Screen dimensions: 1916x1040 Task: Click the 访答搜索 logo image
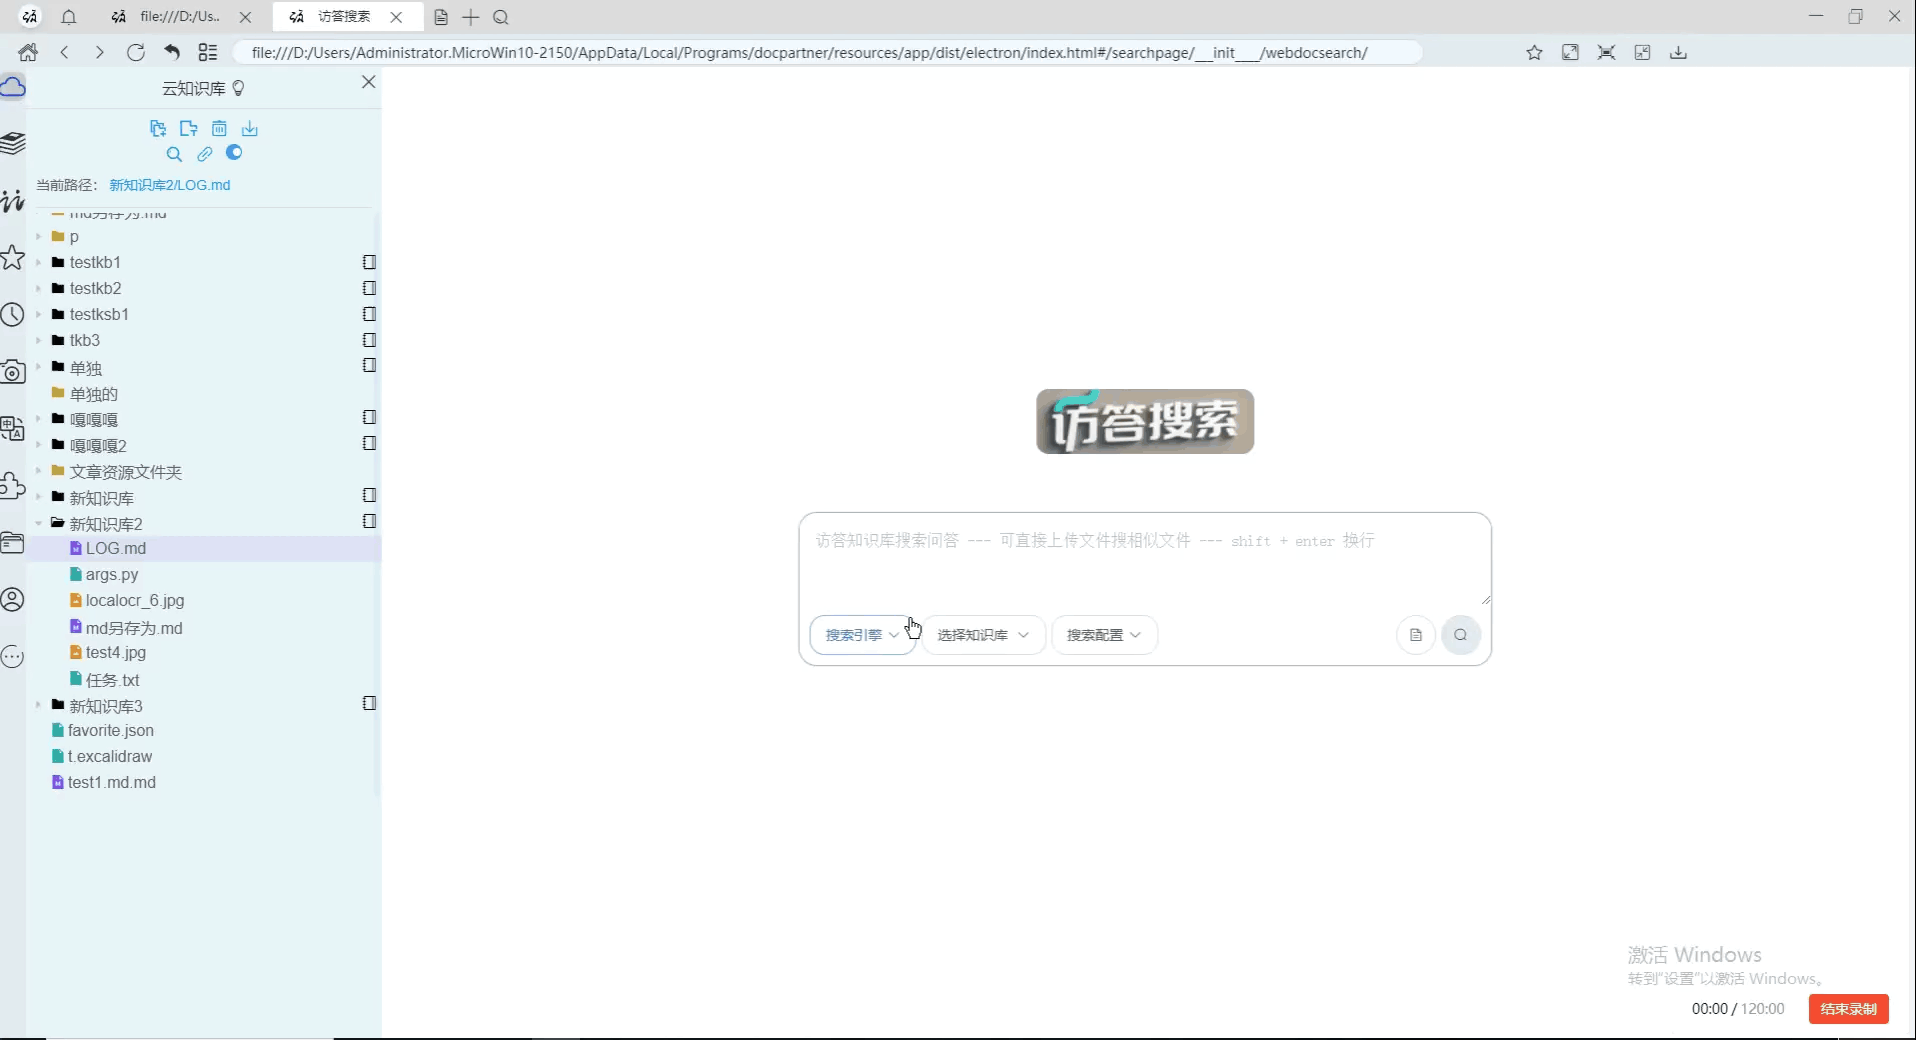(1145, 421)
